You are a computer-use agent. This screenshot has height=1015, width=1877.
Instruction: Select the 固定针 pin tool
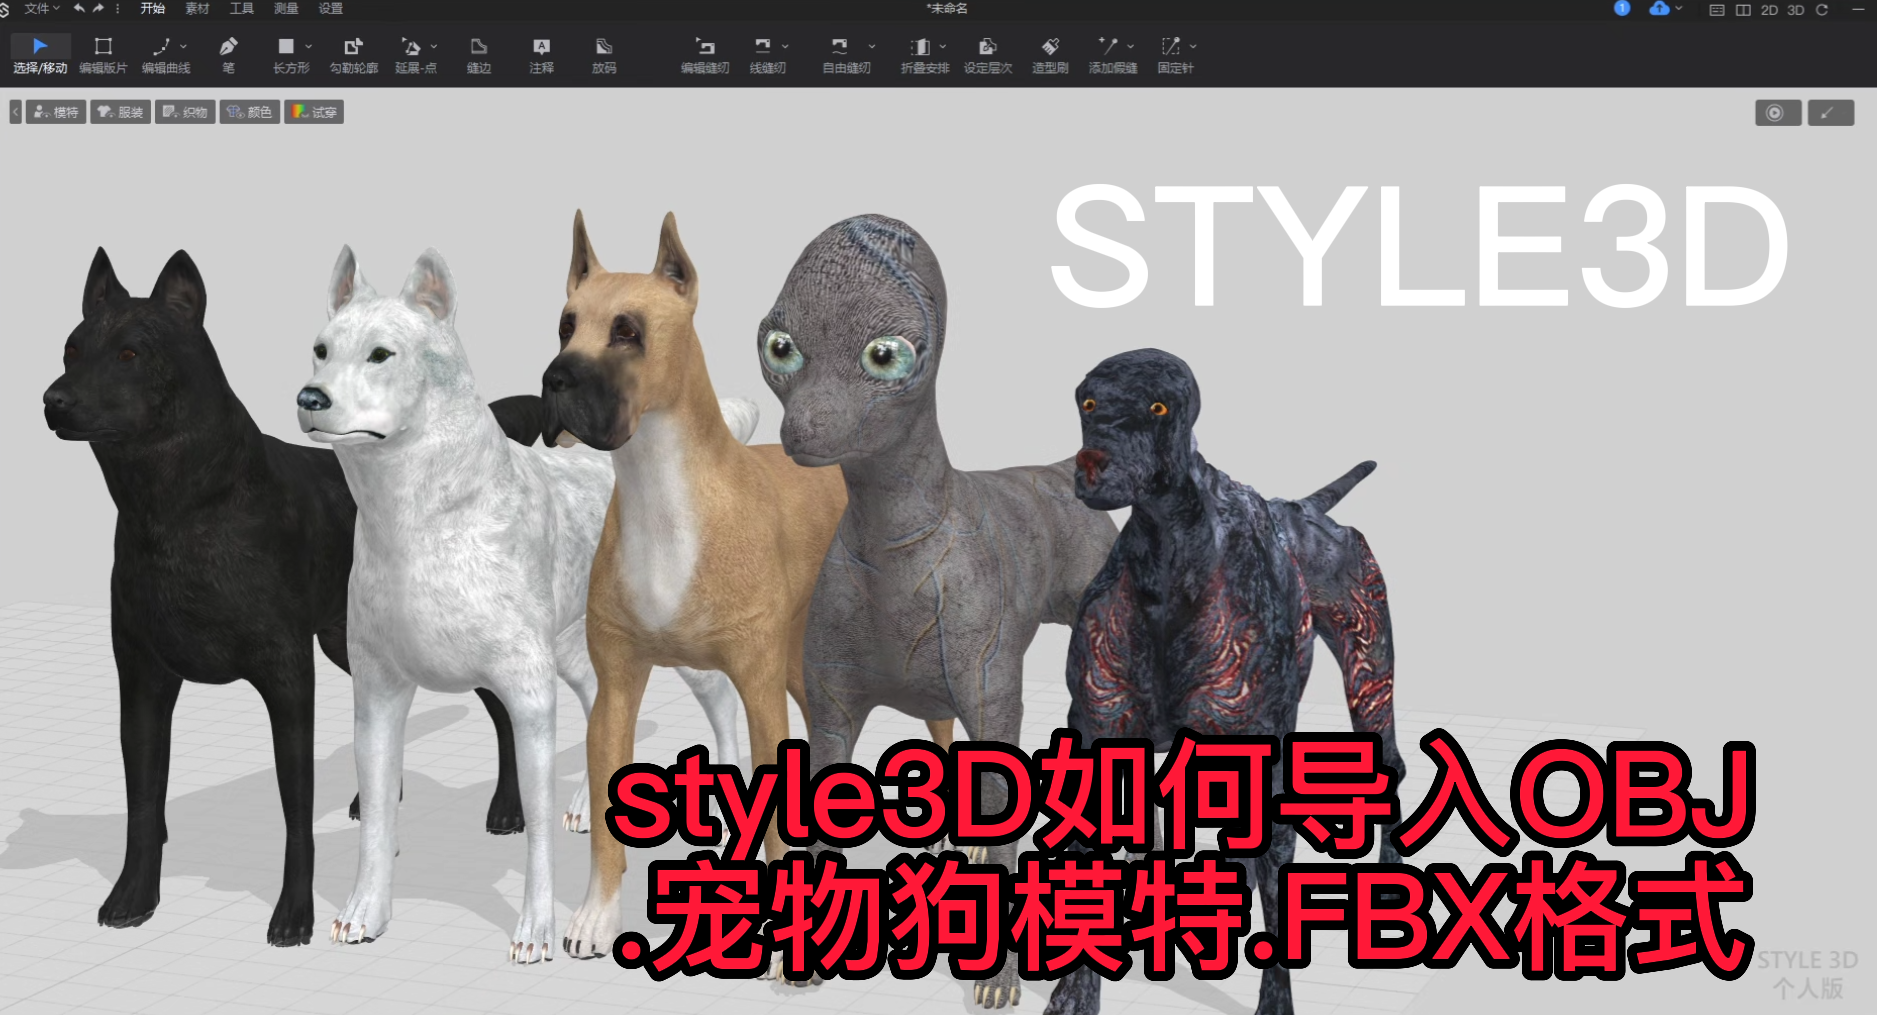tap(1175, 55)
